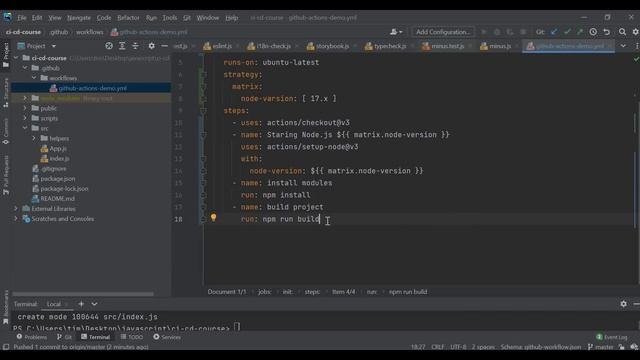The image size is (640, 360).
Task: Open the Git menu
Action: click(x=187, y=18)
